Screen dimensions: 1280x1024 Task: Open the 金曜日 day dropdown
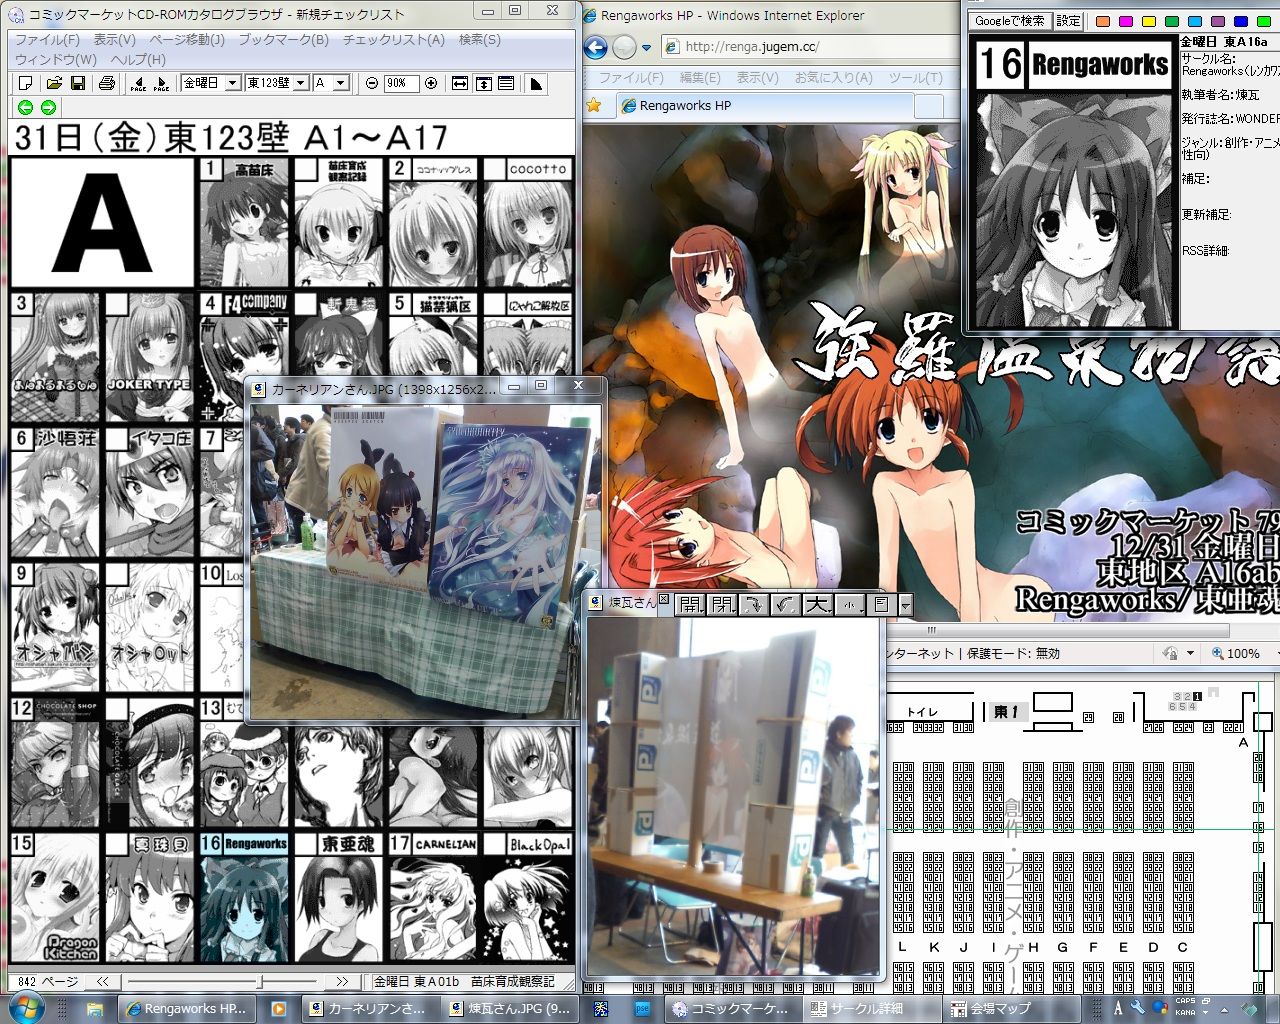pos(233,83)
